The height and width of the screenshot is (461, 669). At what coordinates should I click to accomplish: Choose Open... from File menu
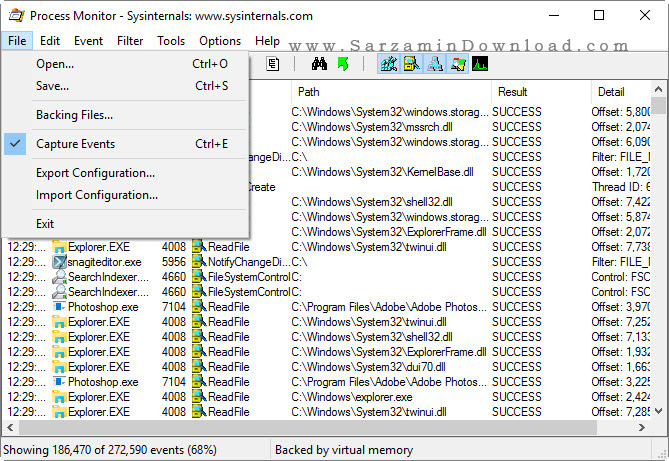125,64
